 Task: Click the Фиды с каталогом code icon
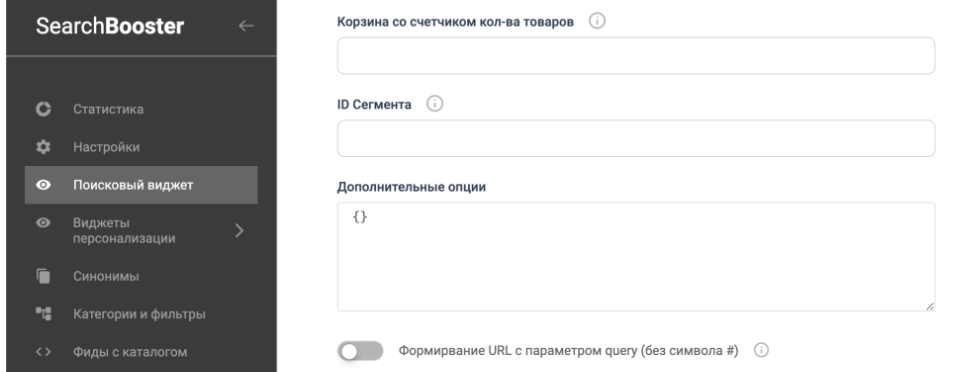(43, 352)
